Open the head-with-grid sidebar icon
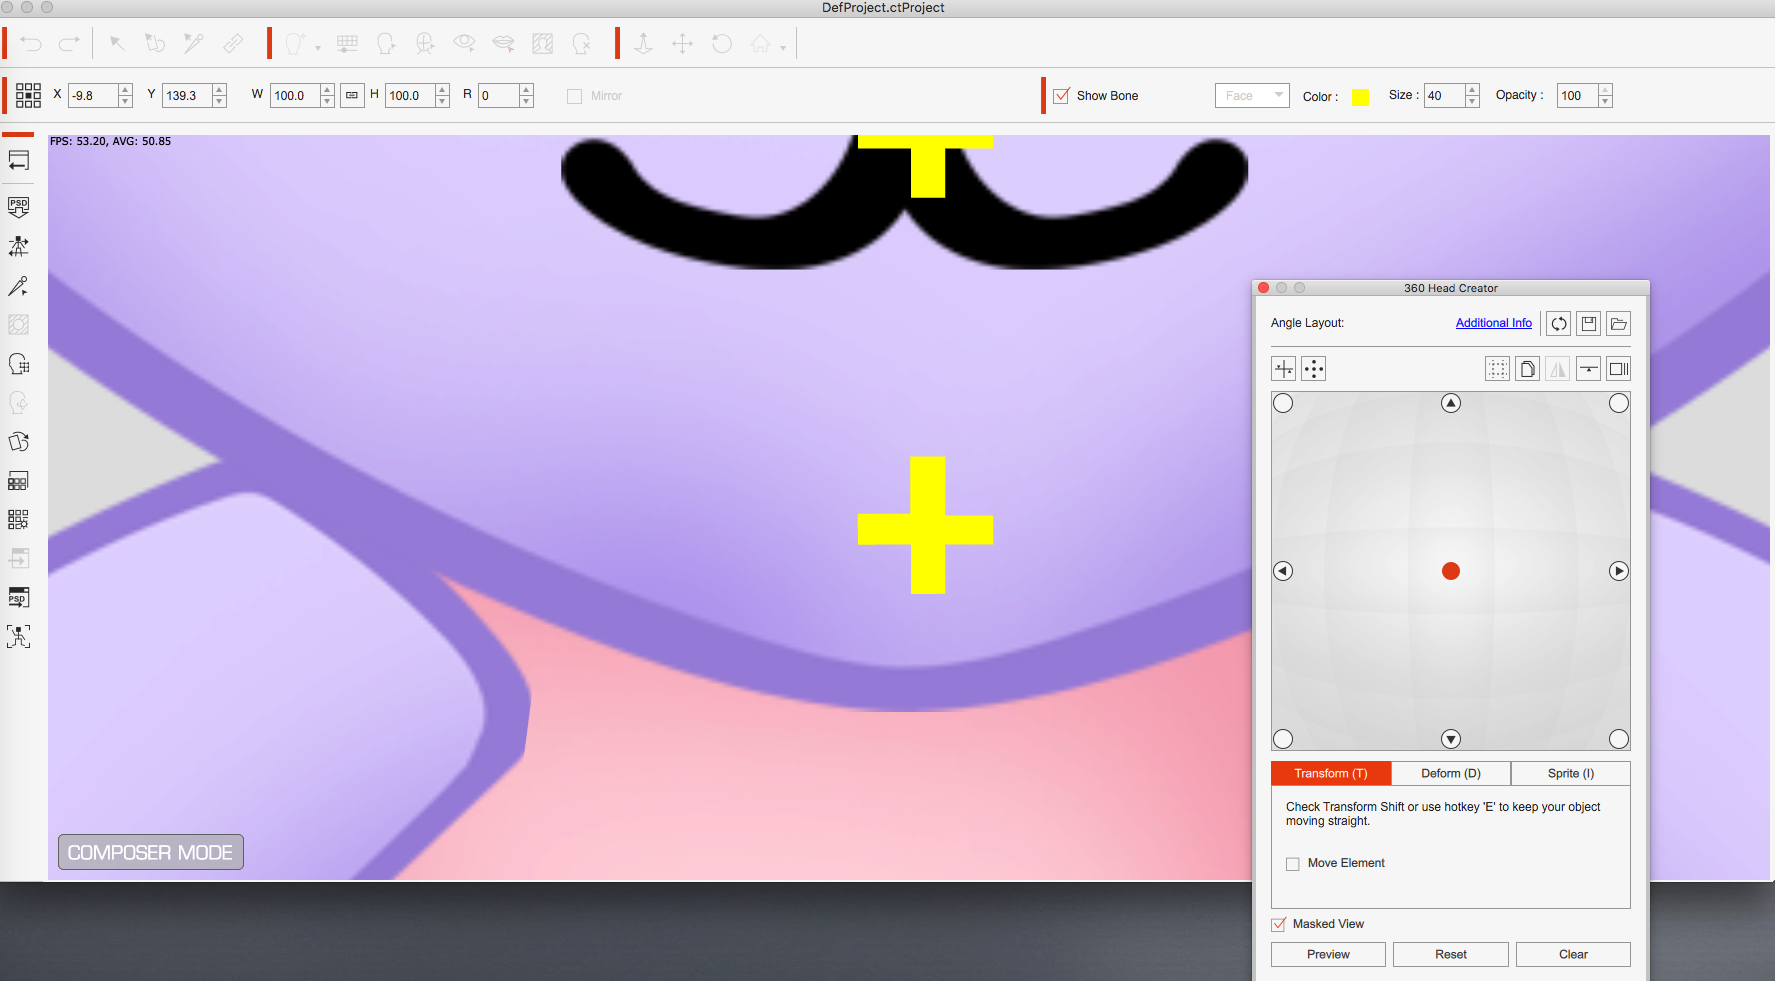 click(x=18, y=364)
